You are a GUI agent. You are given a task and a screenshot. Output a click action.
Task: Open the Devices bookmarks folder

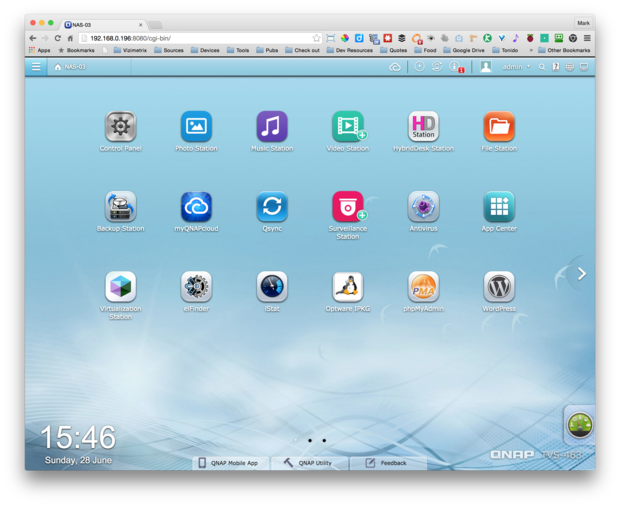tap(205, 50)
